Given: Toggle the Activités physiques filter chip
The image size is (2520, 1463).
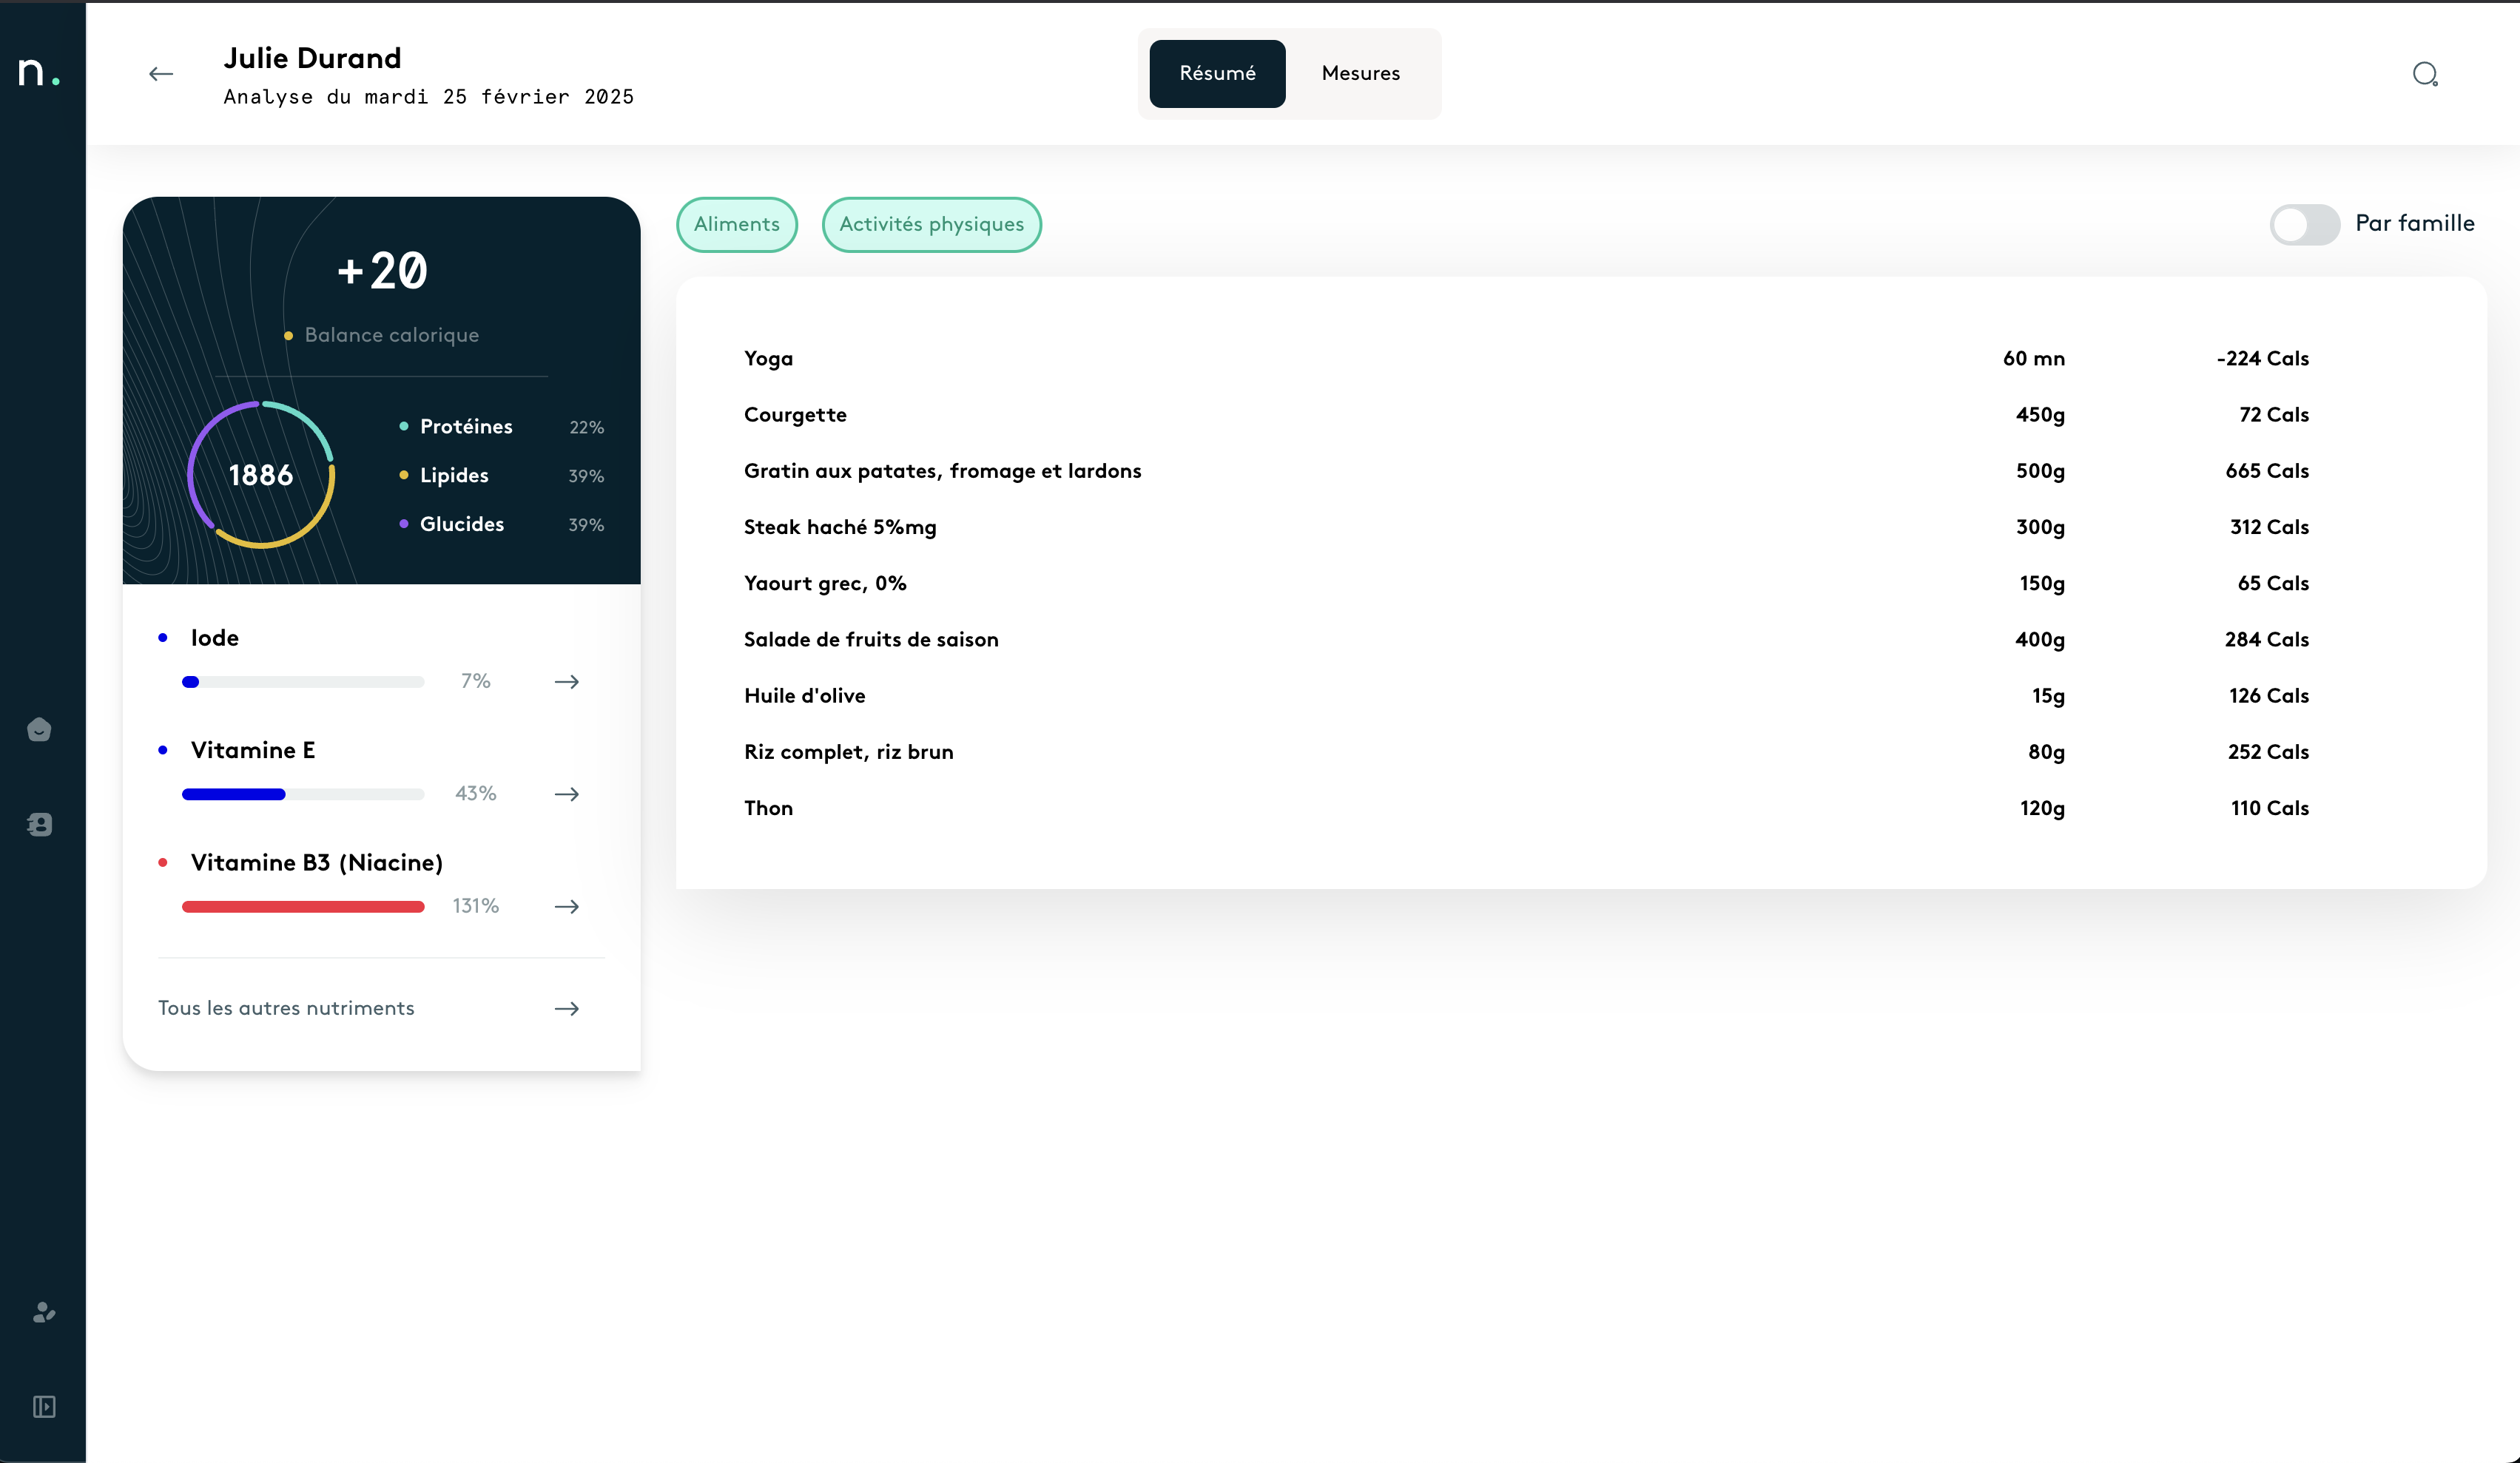Looking at the screenshot, I should tap(931, 224).
